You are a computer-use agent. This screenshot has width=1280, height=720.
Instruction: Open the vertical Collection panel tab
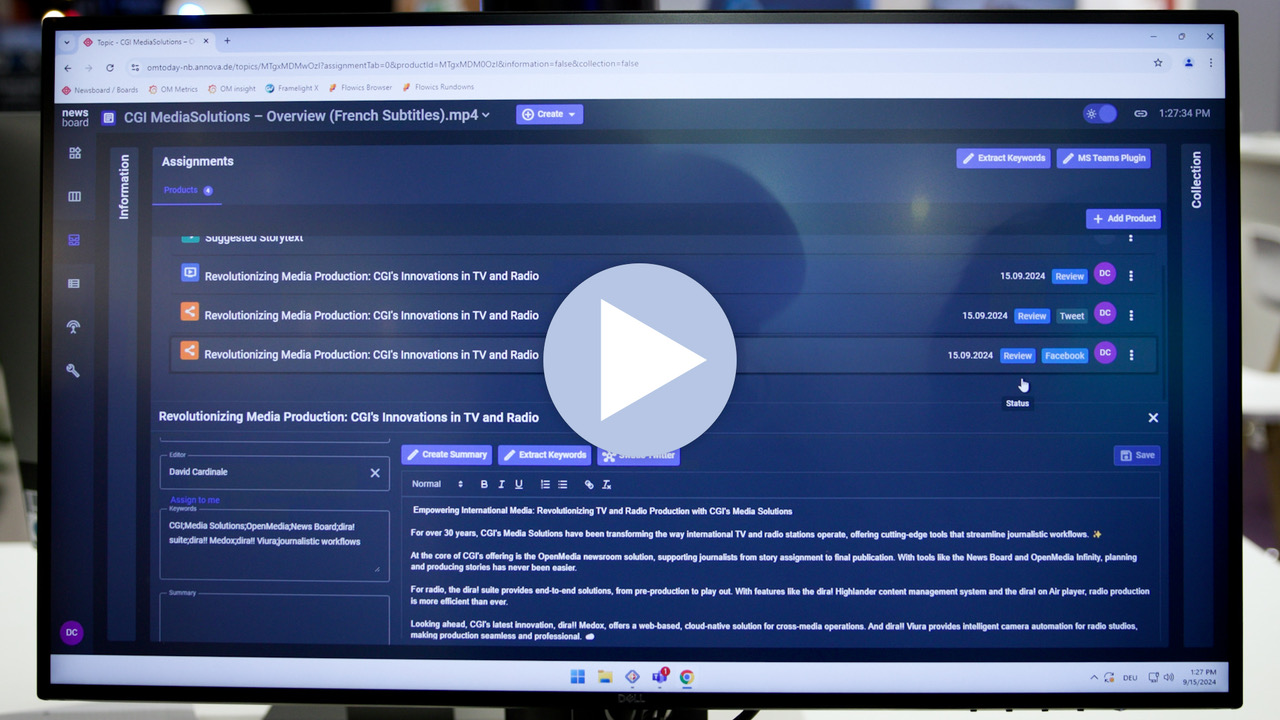pyautogui.click(x=1196, y=180)
